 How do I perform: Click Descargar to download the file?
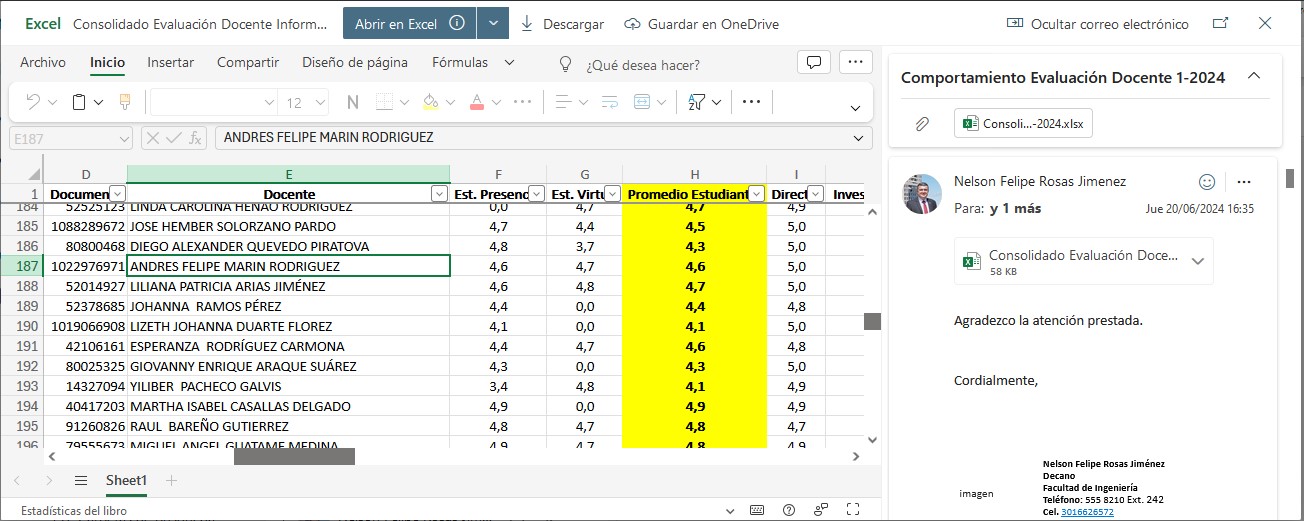click(562, 24)
